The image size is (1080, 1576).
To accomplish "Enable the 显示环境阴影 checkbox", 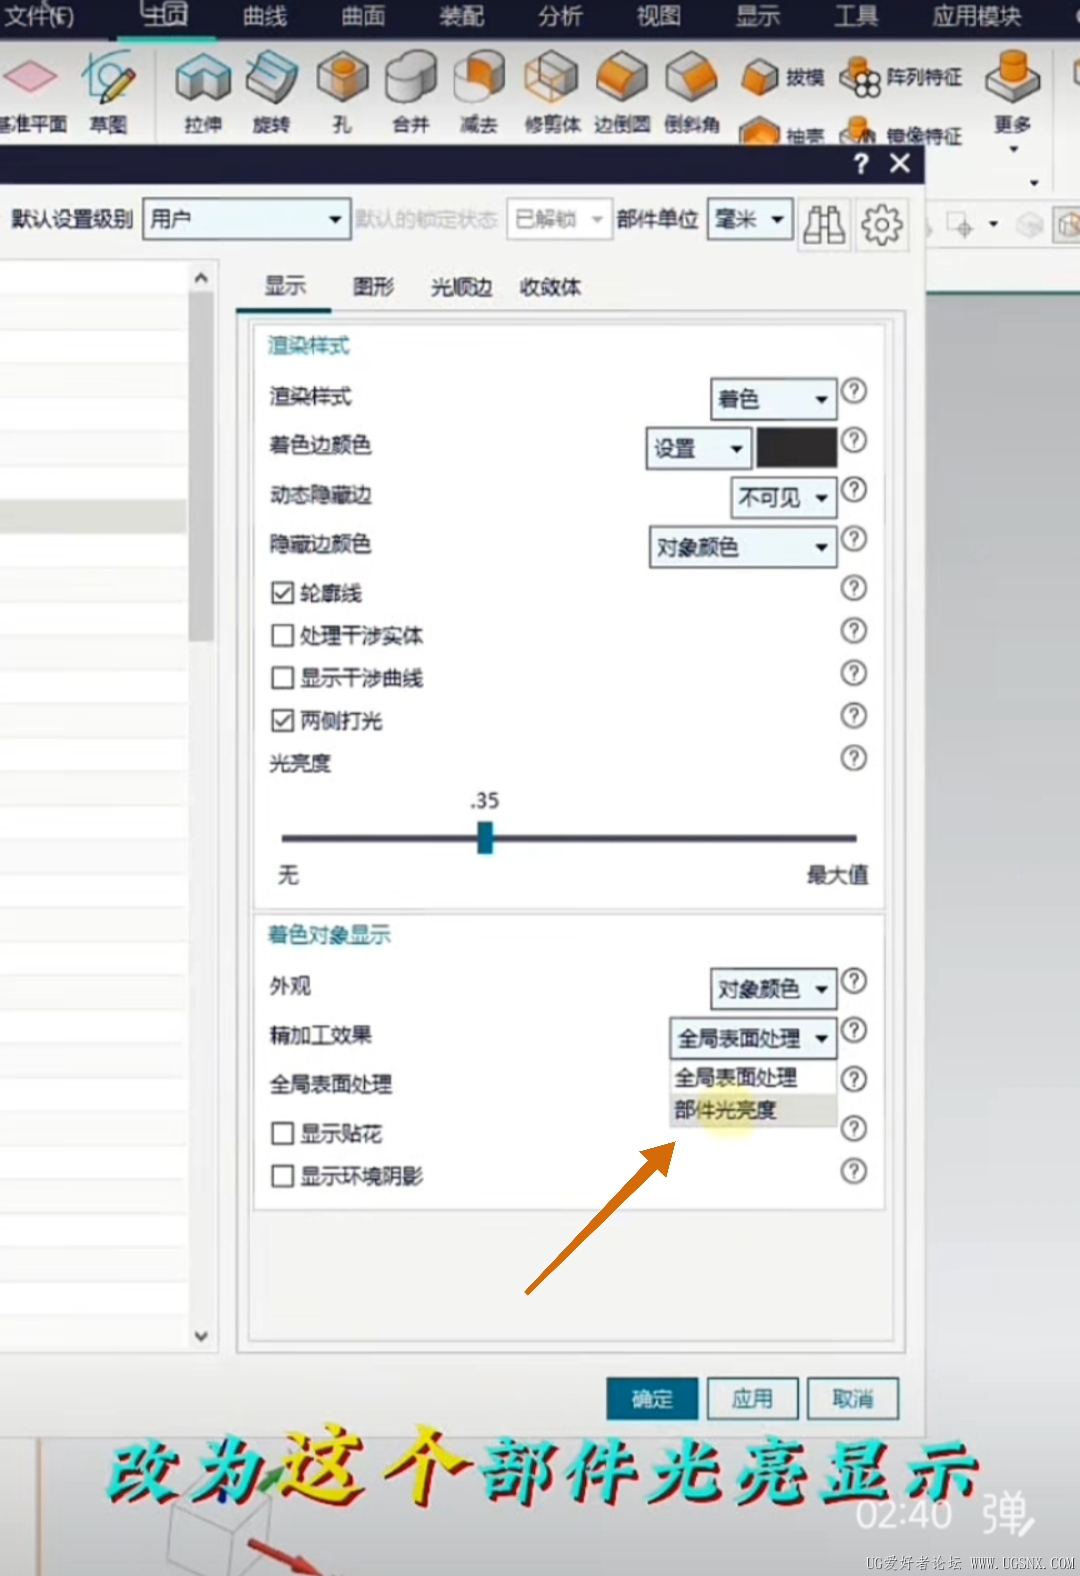I will 282,1176.
